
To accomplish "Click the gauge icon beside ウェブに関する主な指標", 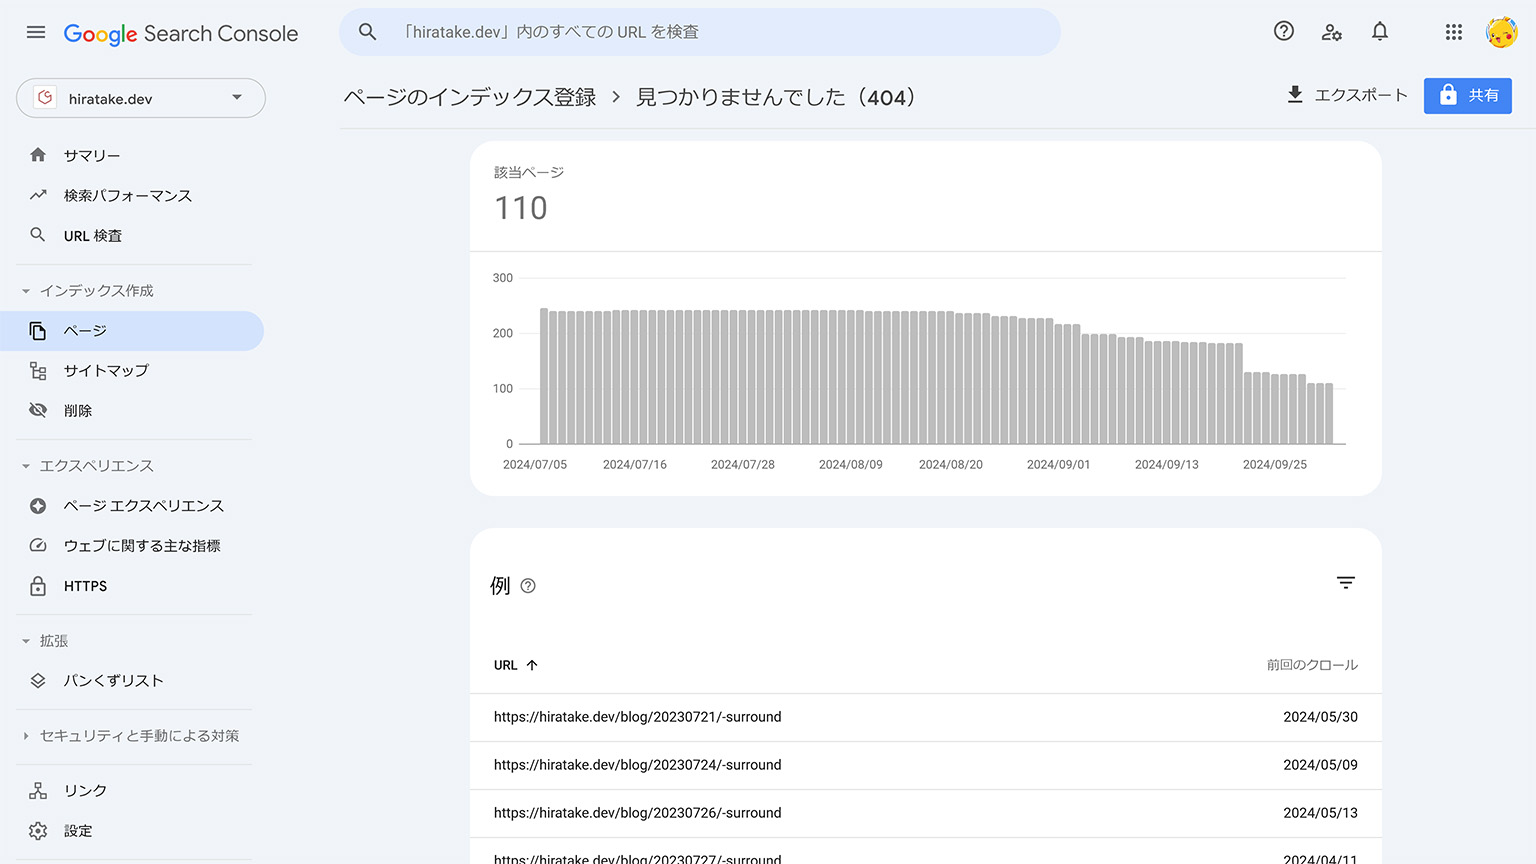I will pos(38,546).
